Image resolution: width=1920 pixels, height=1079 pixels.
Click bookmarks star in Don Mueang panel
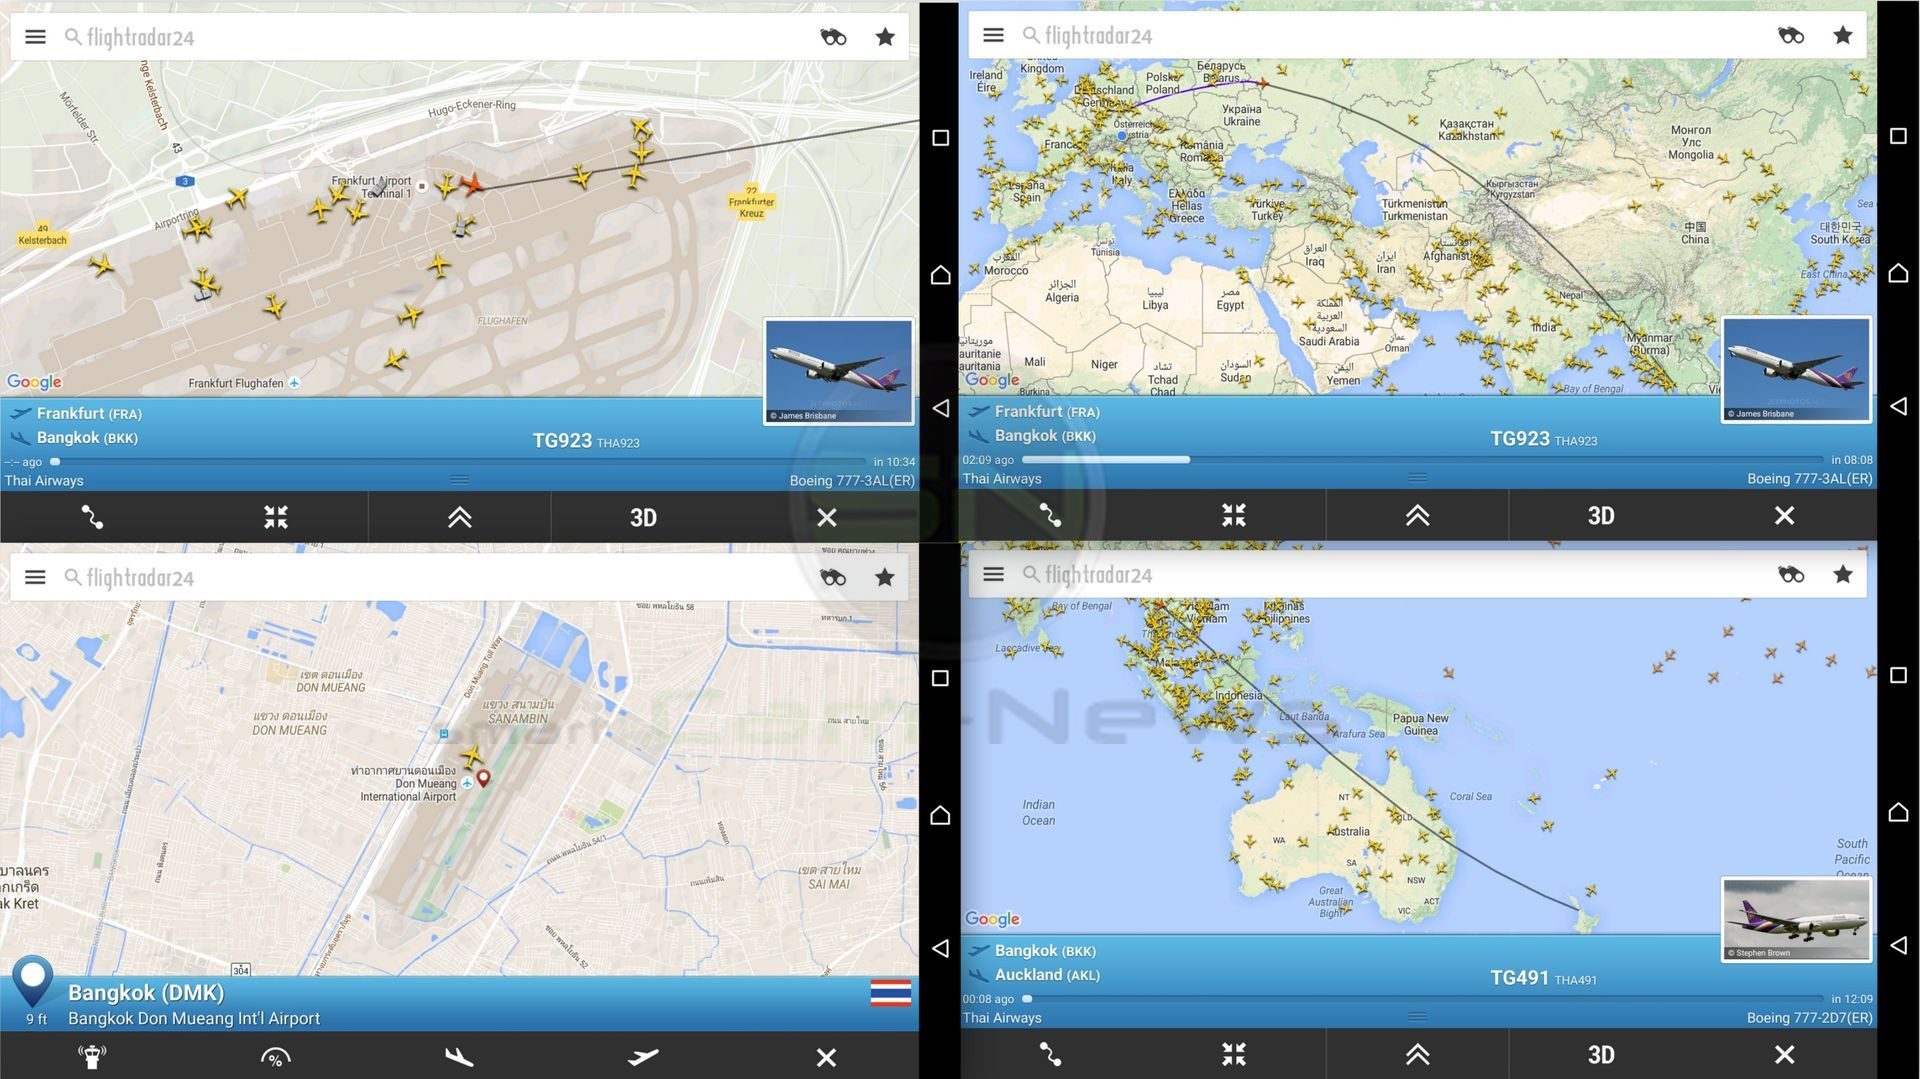[x=885, y=577]
